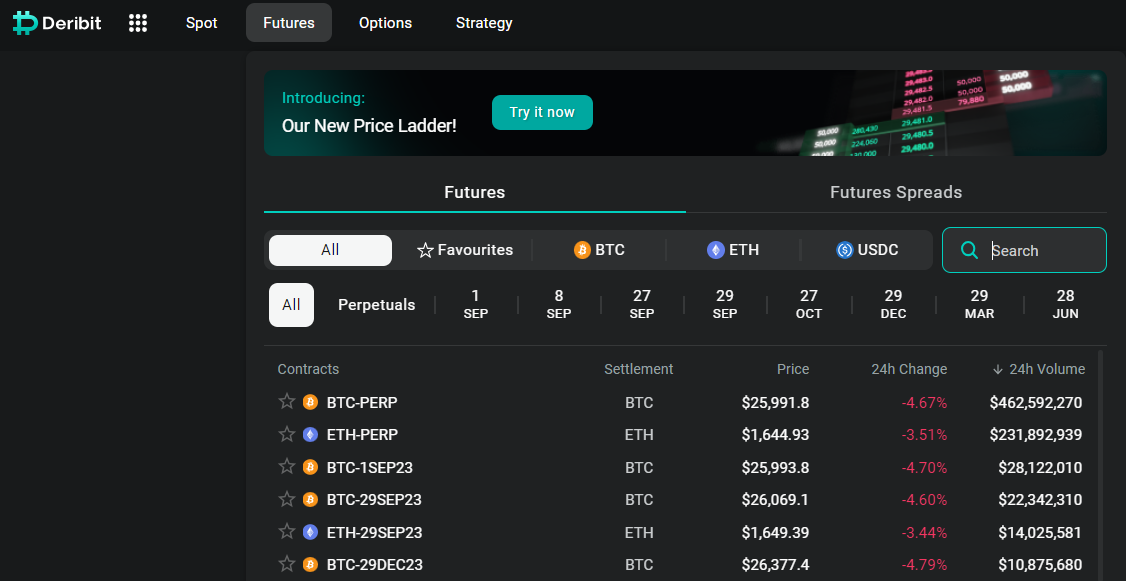Click the Try it now button
1126x581 pixels.
click(x=542, y=112)
